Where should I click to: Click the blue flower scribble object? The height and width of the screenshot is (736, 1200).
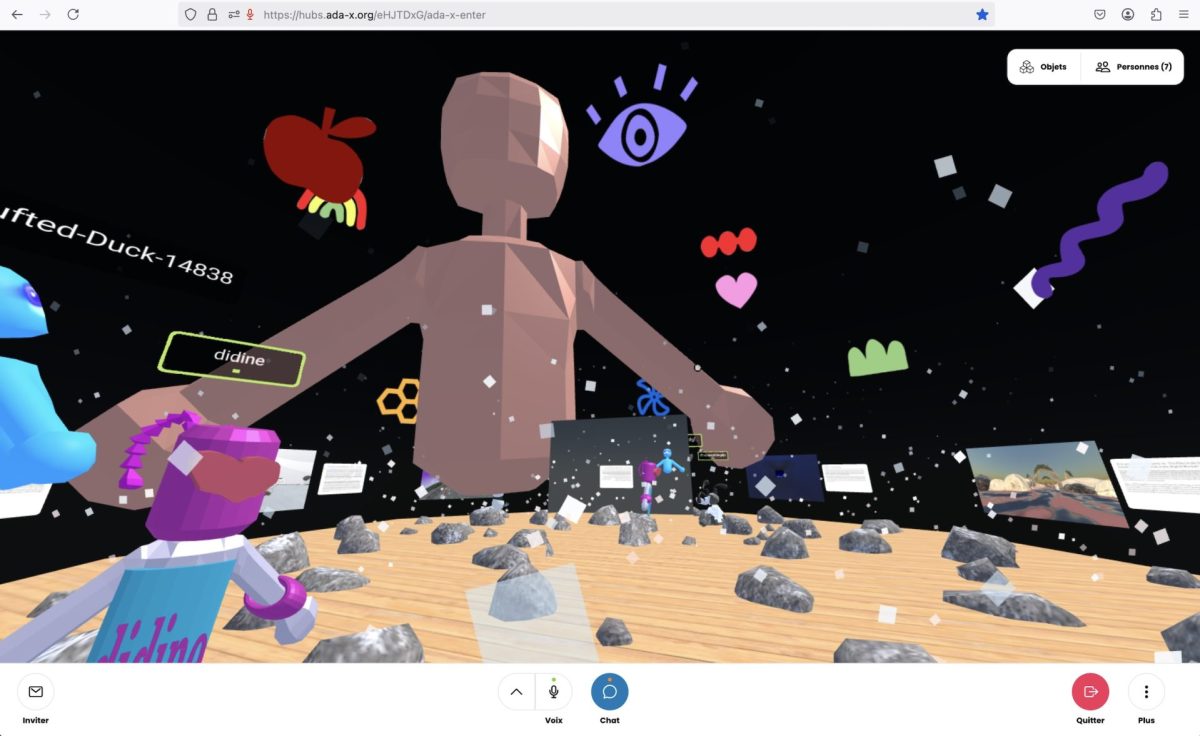tap(651, 397)
